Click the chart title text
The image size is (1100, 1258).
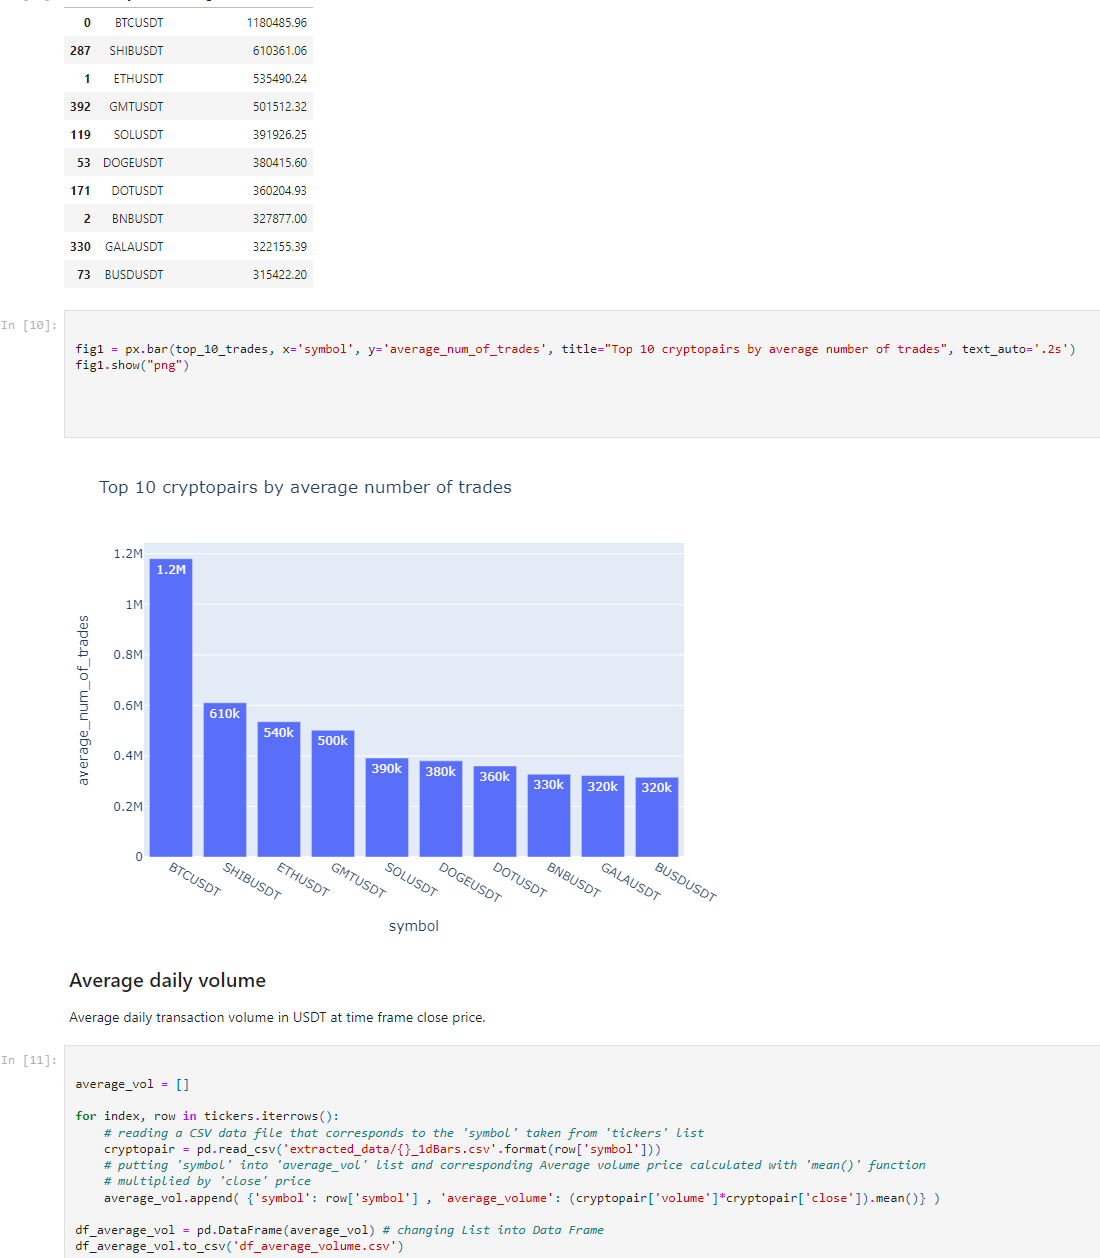tap(305, 487)
